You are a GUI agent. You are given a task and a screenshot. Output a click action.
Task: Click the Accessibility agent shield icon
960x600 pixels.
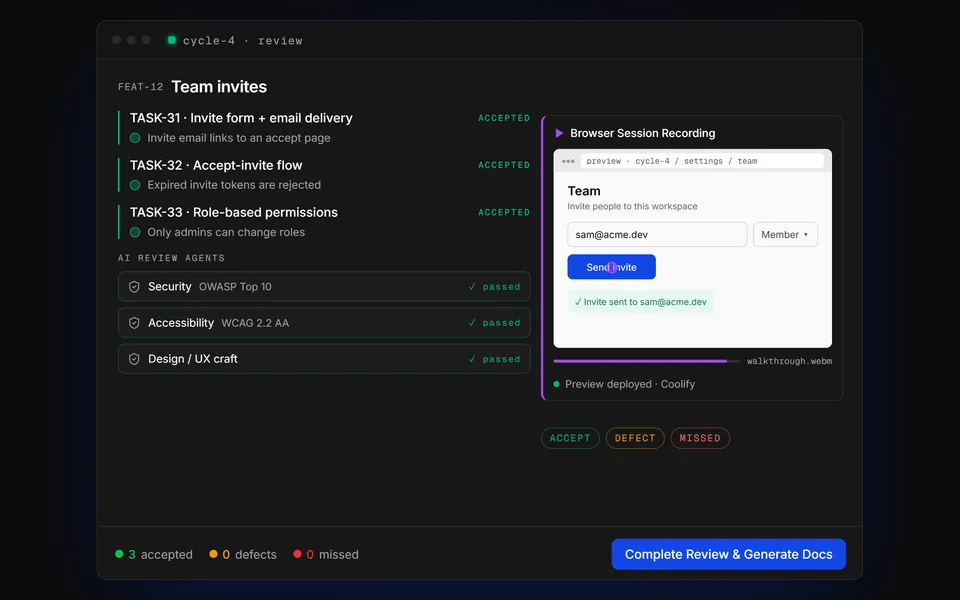(x=134, y=323)
